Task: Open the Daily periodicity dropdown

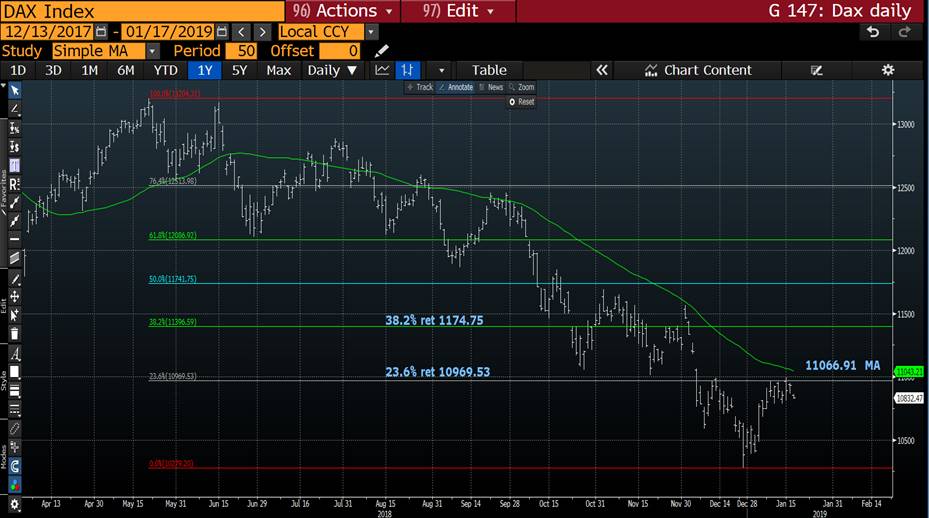Action: tap(332, 70)
